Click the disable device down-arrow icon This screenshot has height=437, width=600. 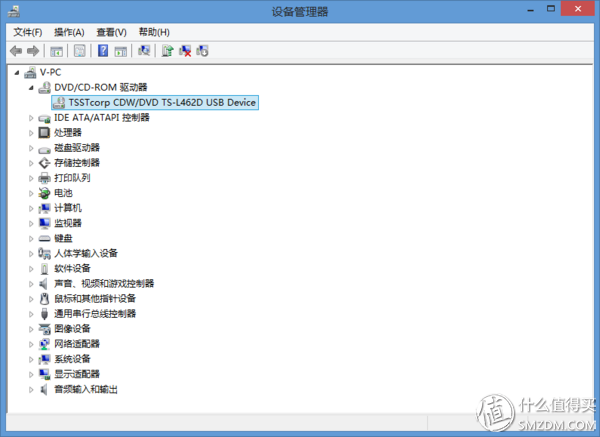[202, 50]
